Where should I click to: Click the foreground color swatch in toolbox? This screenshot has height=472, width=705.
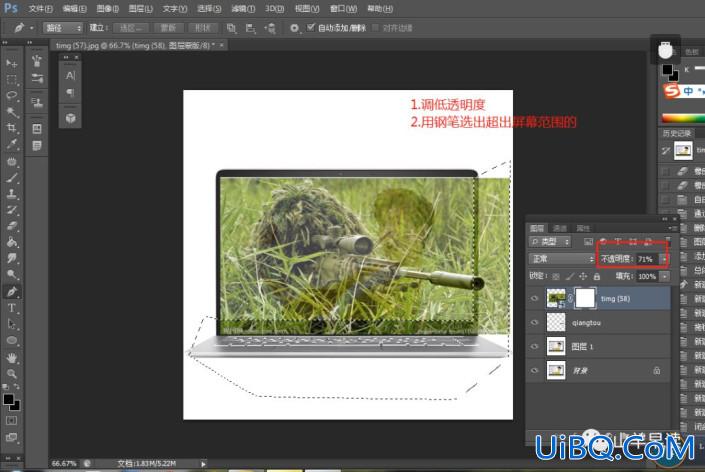pyautogui.click(x=8, y=399)
